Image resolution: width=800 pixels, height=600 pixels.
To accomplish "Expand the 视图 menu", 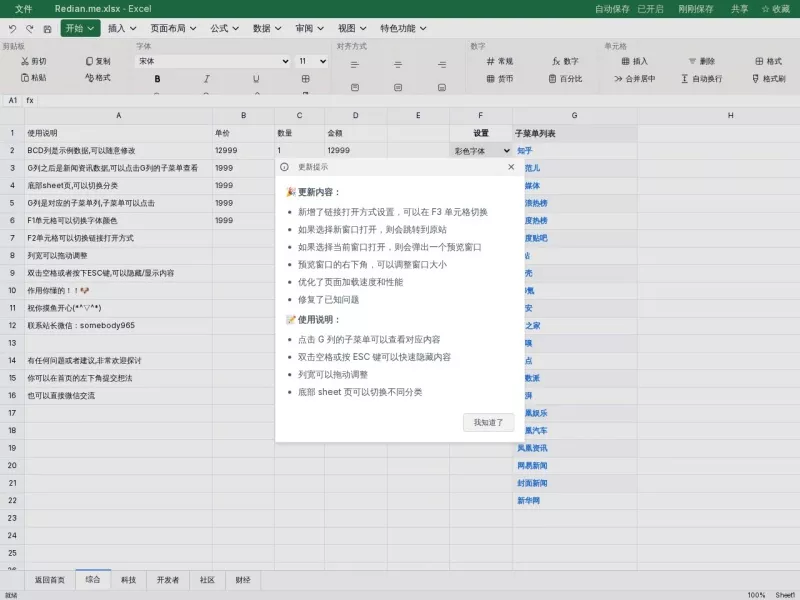I will click(352, 29).
